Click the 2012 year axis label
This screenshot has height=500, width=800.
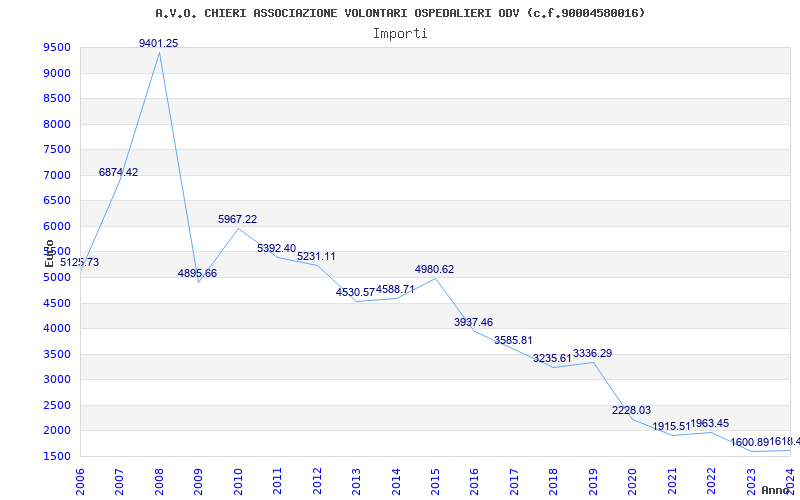(x=317, y=482)
